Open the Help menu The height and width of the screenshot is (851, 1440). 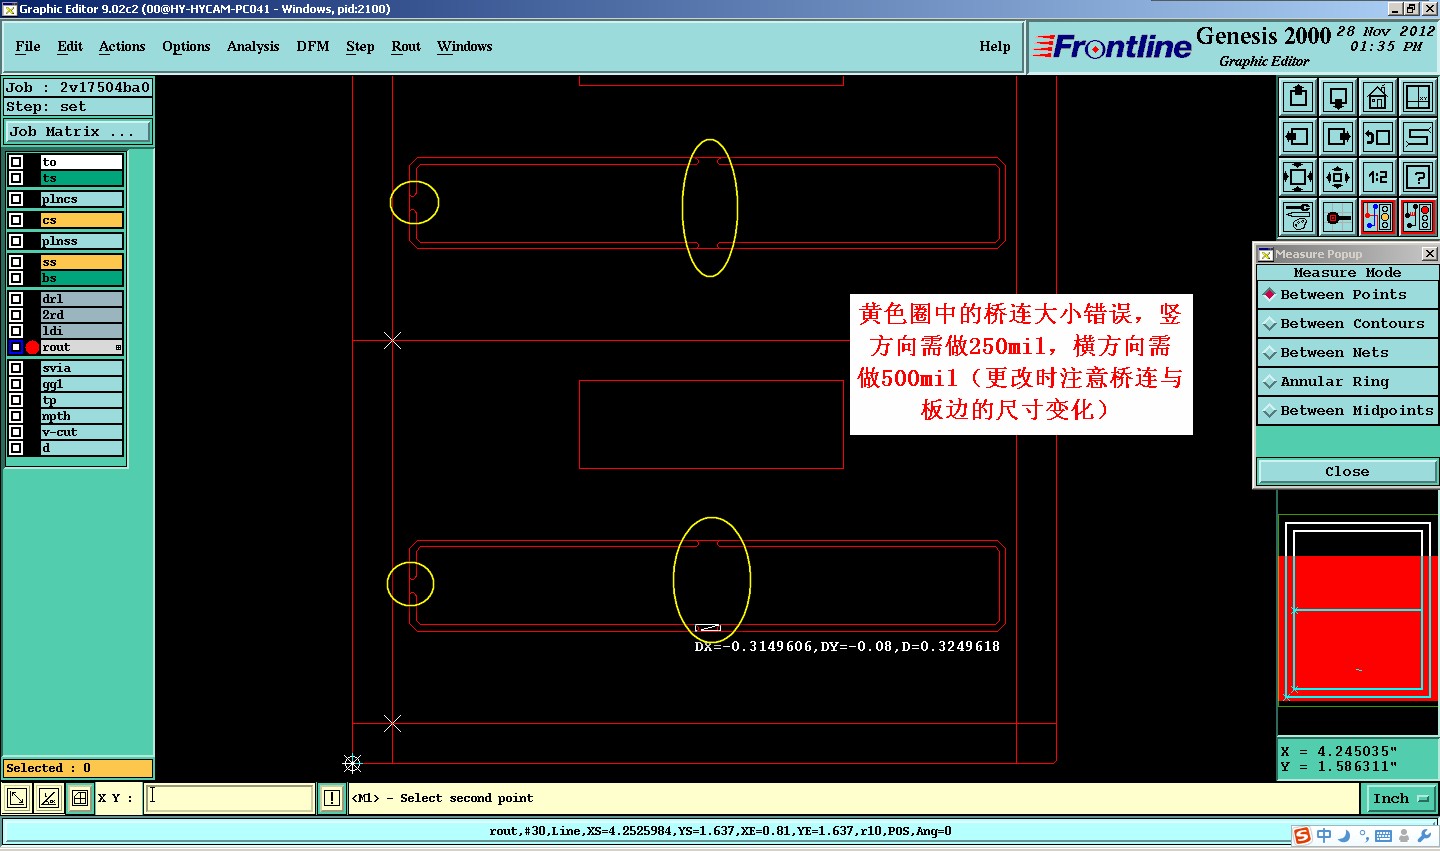pyautogui.click(x=995, y=46)
